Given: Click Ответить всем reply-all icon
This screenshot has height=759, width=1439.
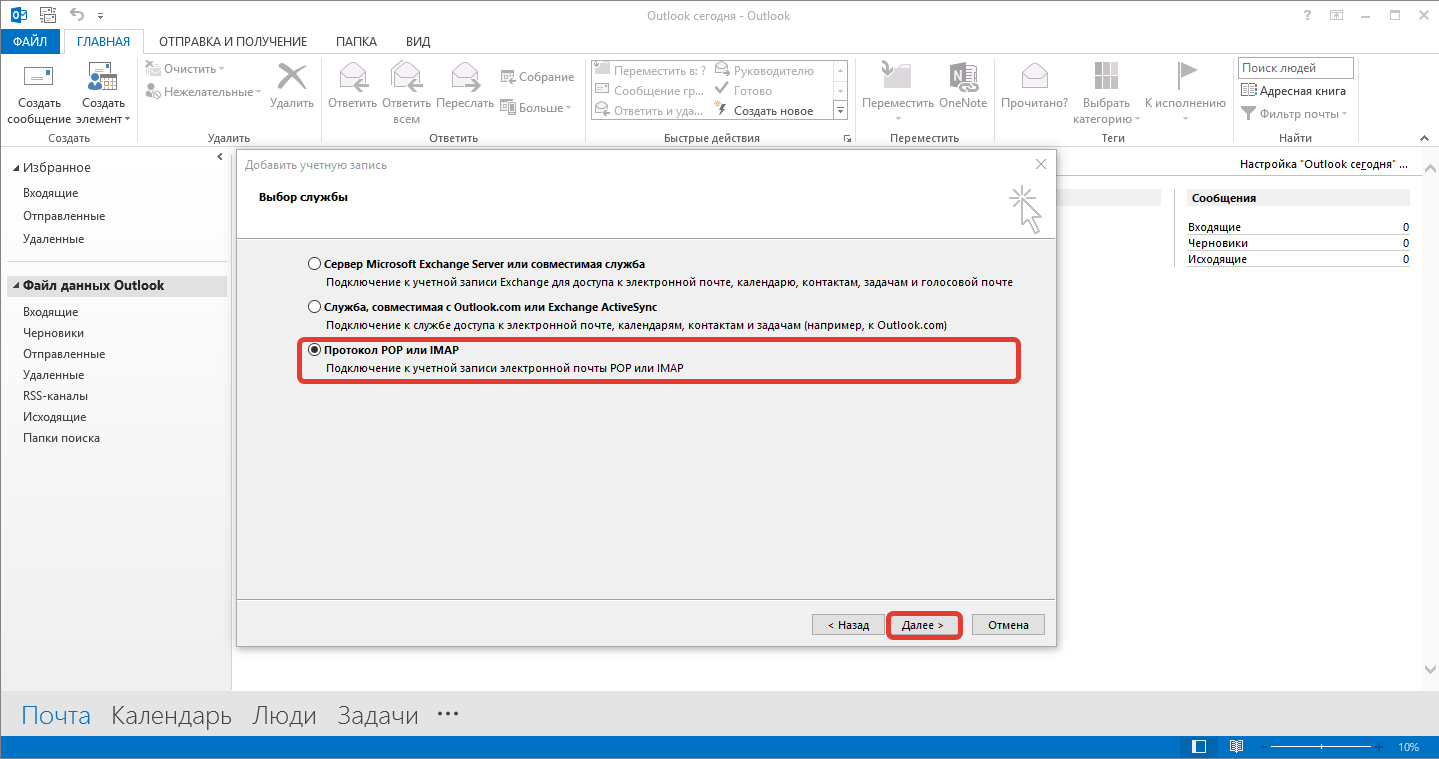Looking at the screenshot, I should [x=406, y=76].
